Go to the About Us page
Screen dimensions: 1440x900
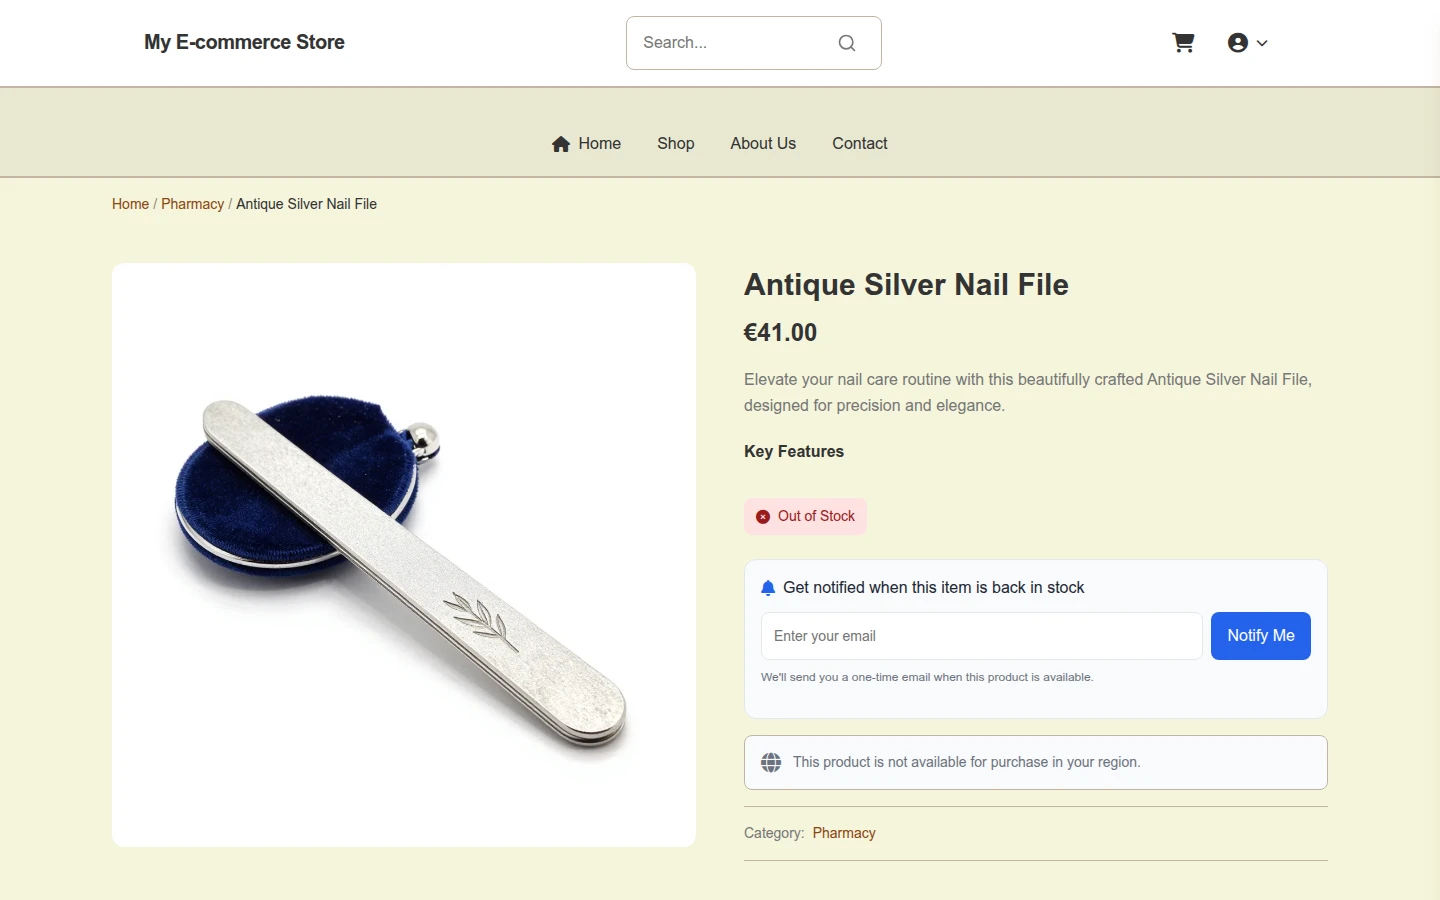[x=763, y=144]
